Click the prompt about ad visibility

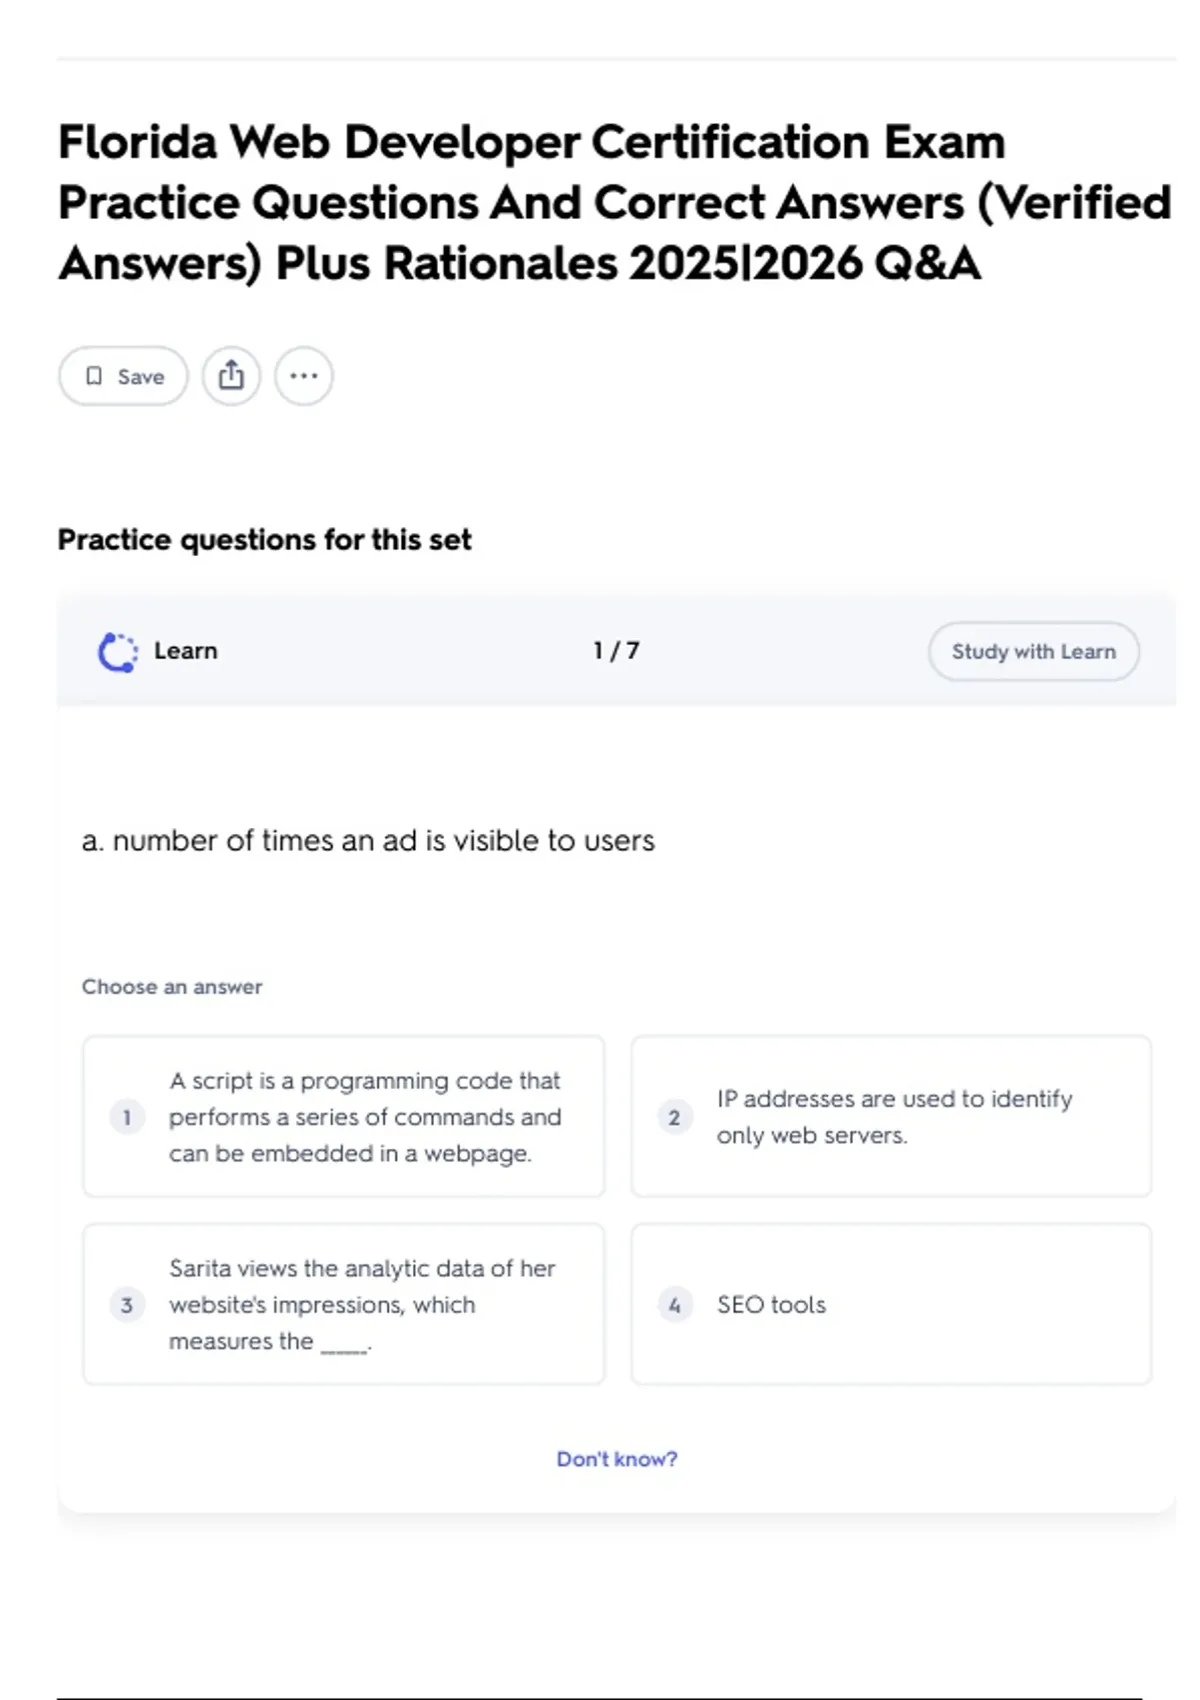tap(368, 841)
